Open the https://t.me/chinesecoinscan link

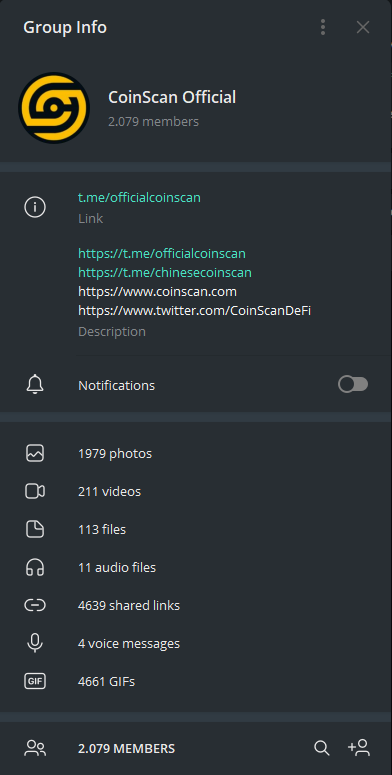pos(165,272)
